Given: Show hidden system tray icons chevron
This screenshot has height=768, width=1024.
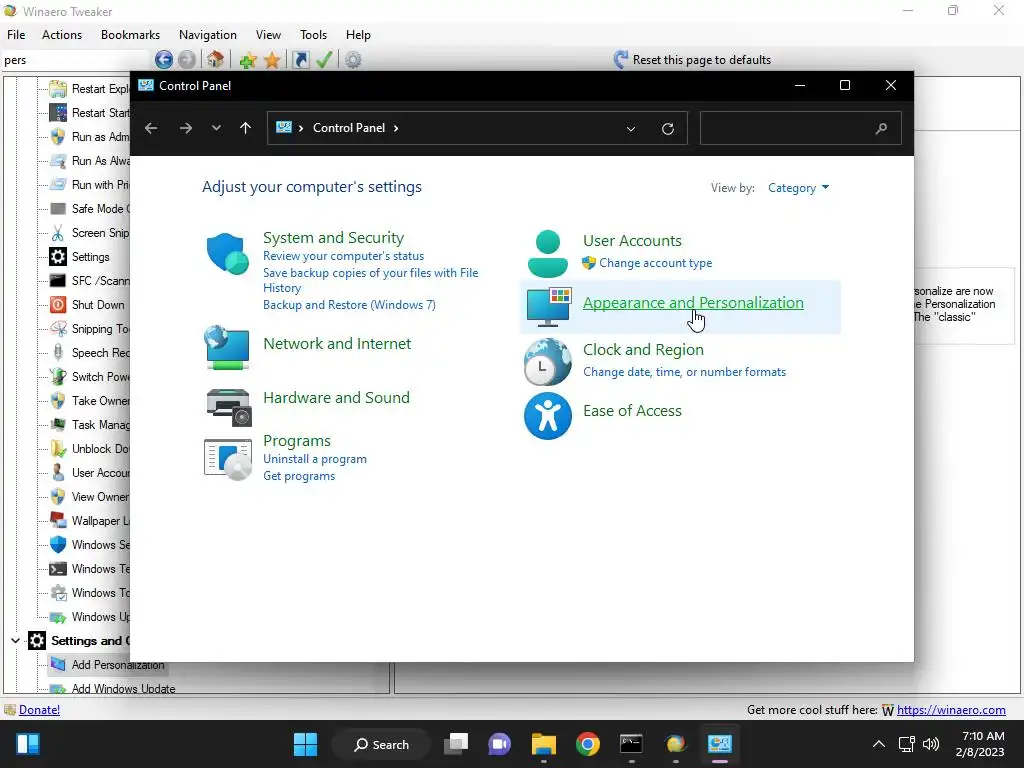Looking at the screenshot, I should [879, 744].
